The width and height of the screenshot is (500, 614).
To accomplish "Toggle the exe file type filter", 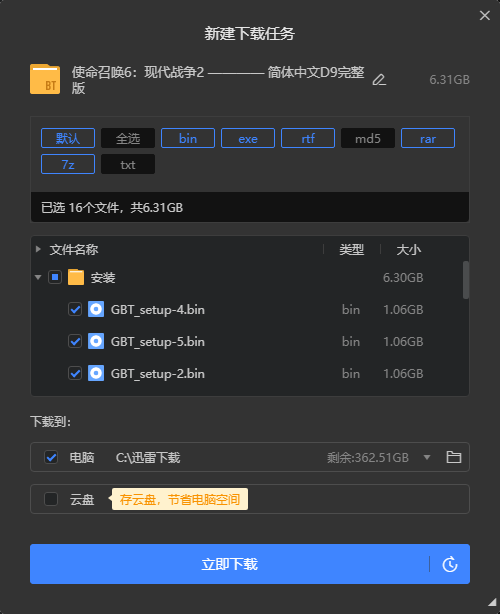I will click(248, 138).
